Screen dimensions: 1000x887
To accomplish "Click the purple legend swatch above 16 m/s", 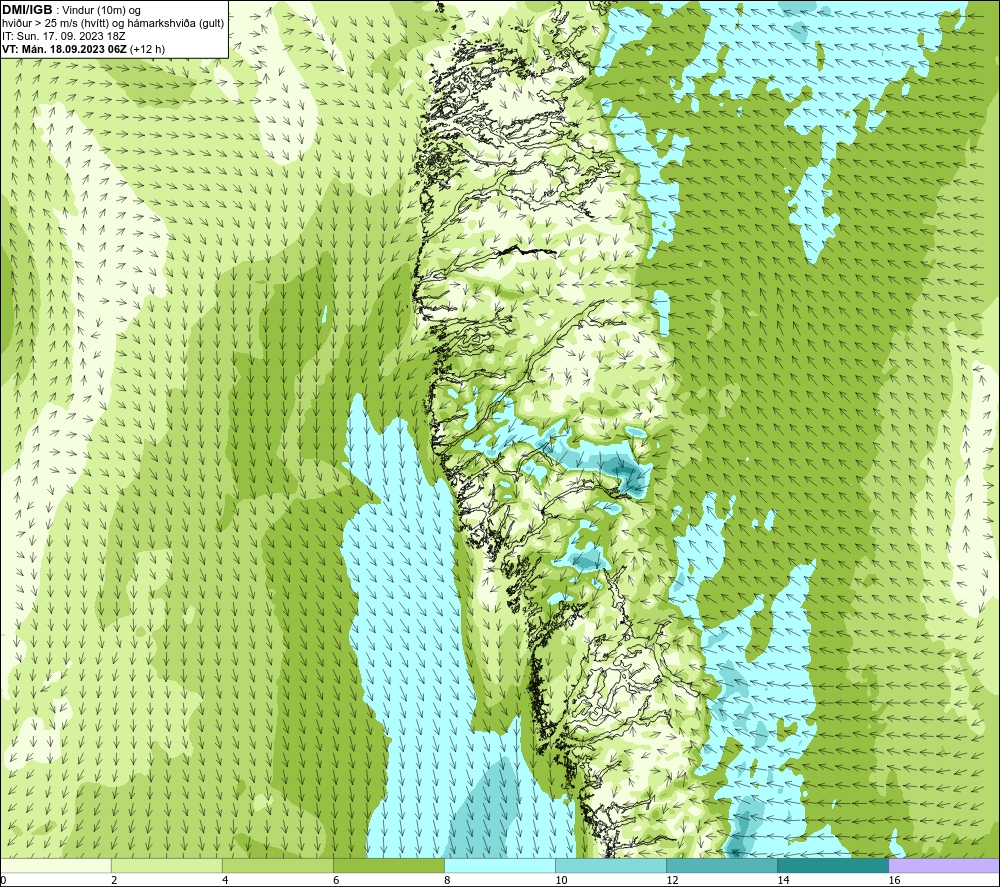I will click(x=944, y=865).
